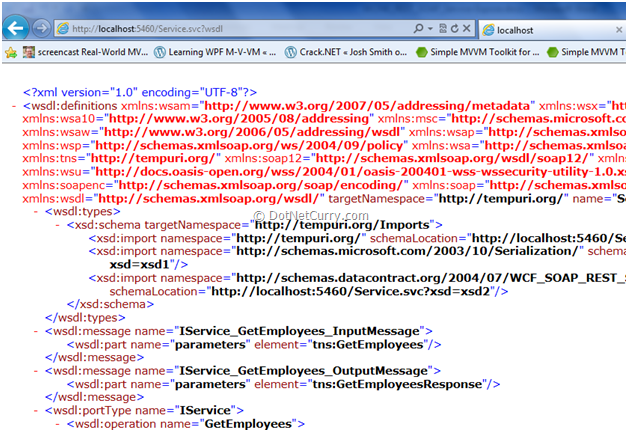Click the Favorites star icon in bookmarks bar
This screenshot has height=432, width=628.
click(x=11, y=52)
